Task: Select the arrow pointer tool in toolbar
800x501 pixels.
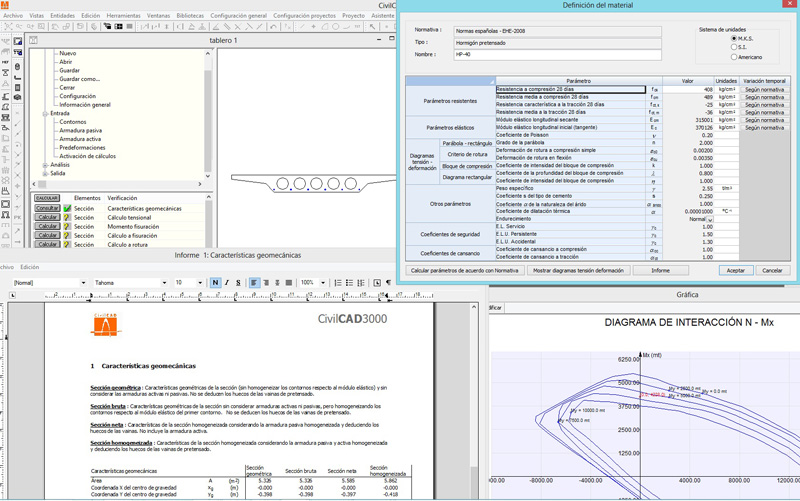Action: click(x=373, y=27)
